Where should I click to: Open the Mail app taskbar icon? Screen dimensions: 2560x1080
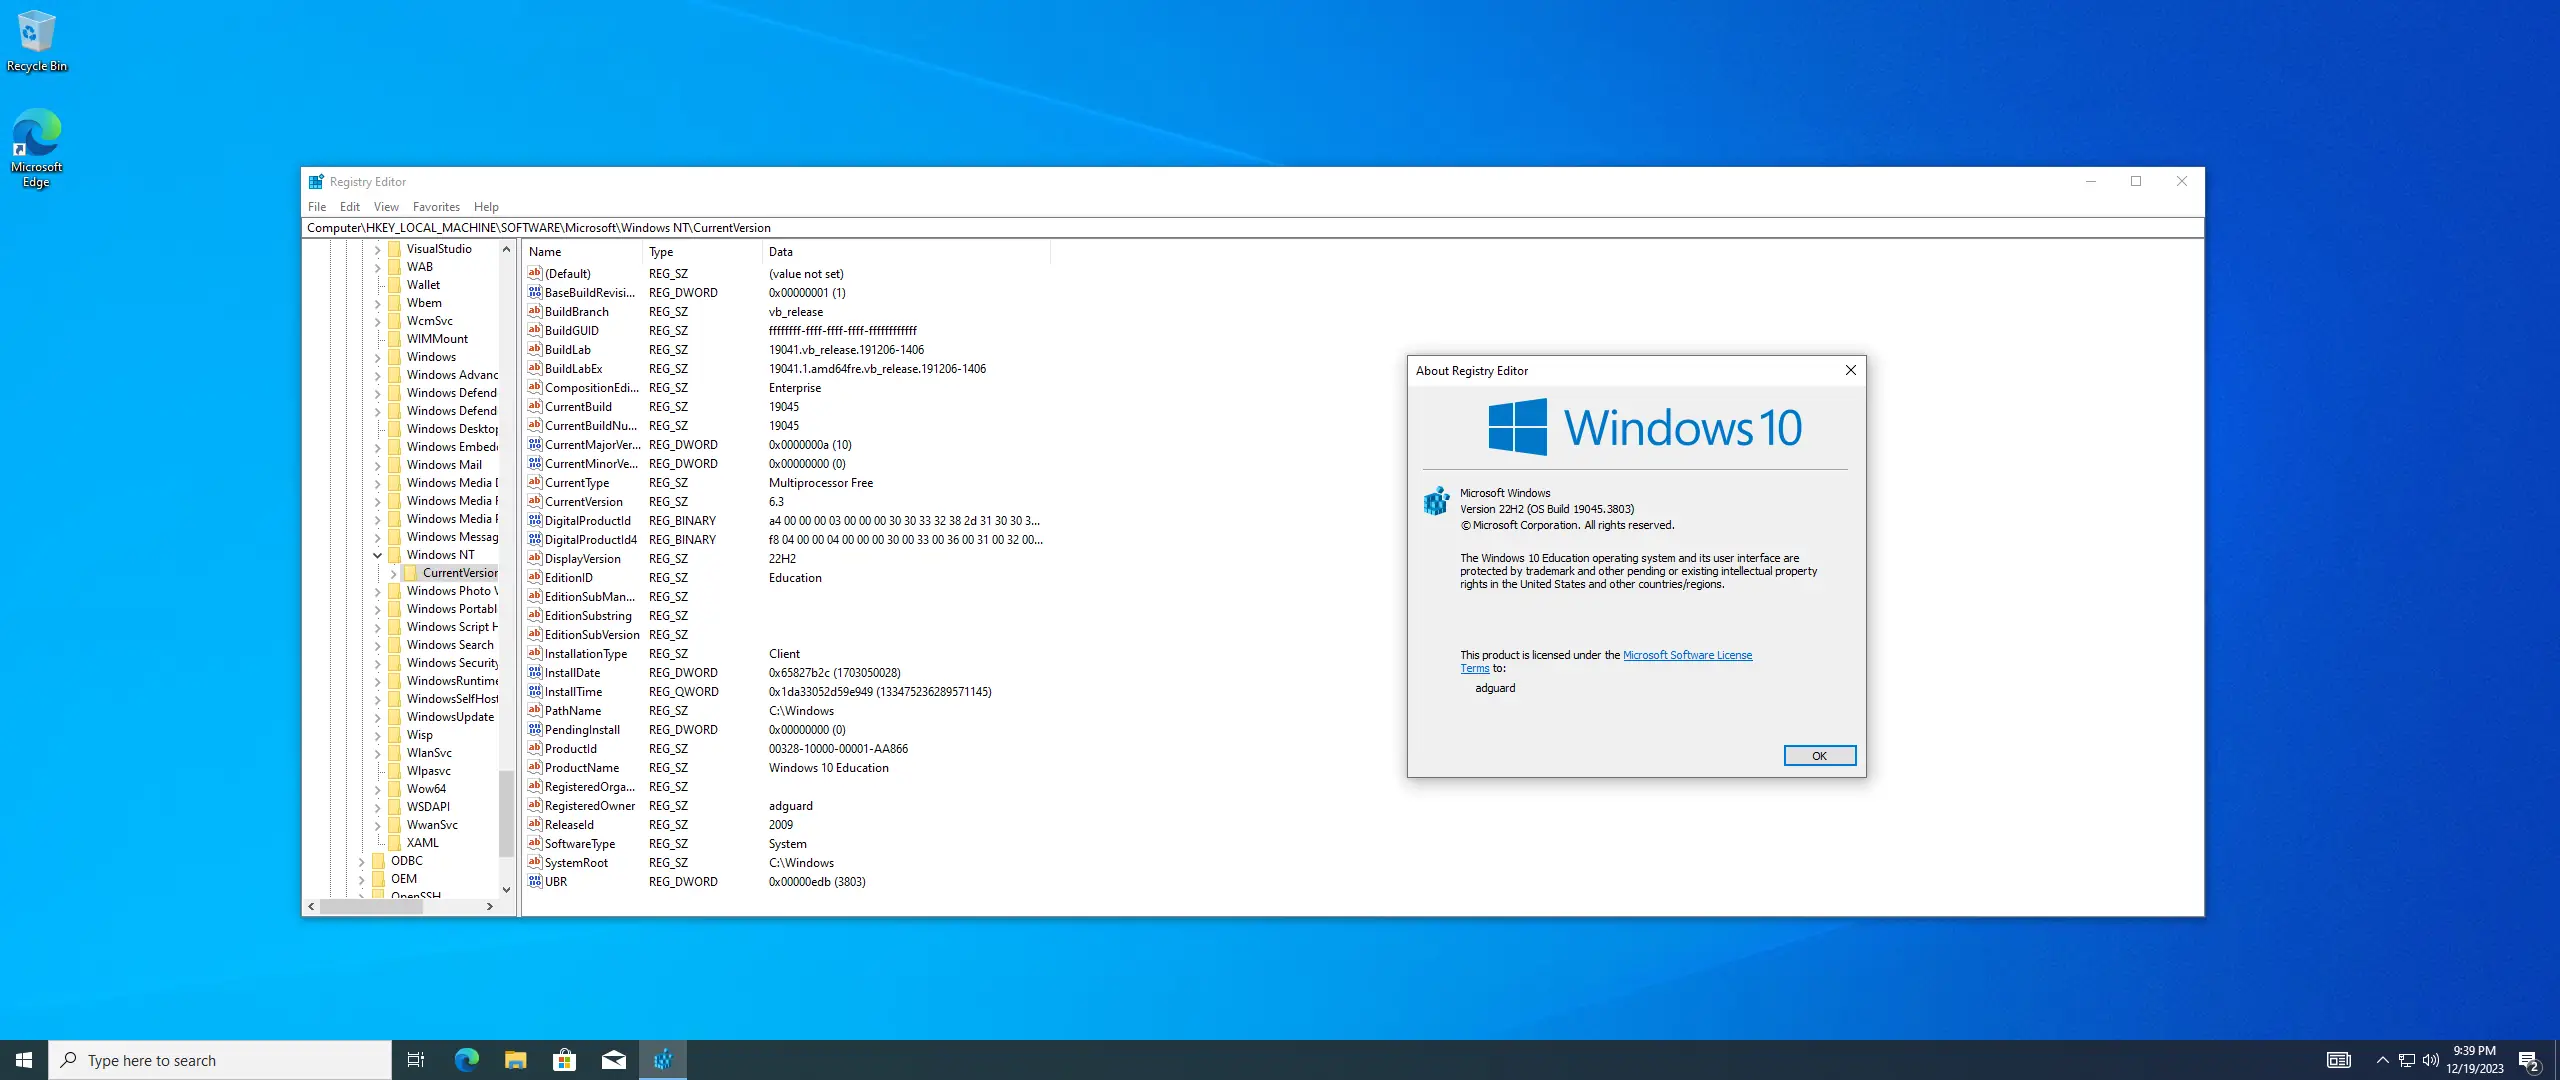[x=613, y=1060]
